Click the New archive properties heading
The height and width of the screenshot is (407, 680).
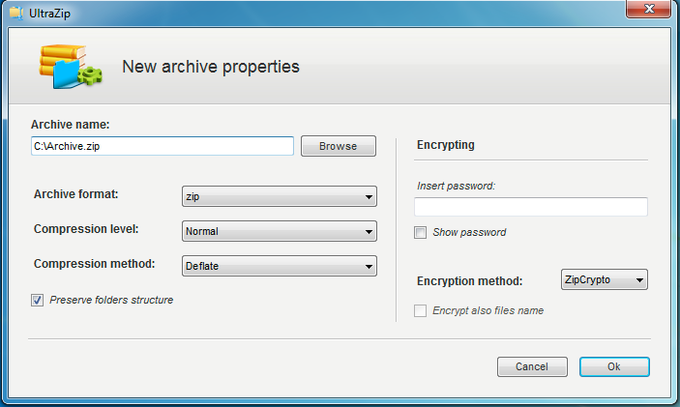click(x=210, y=68)
